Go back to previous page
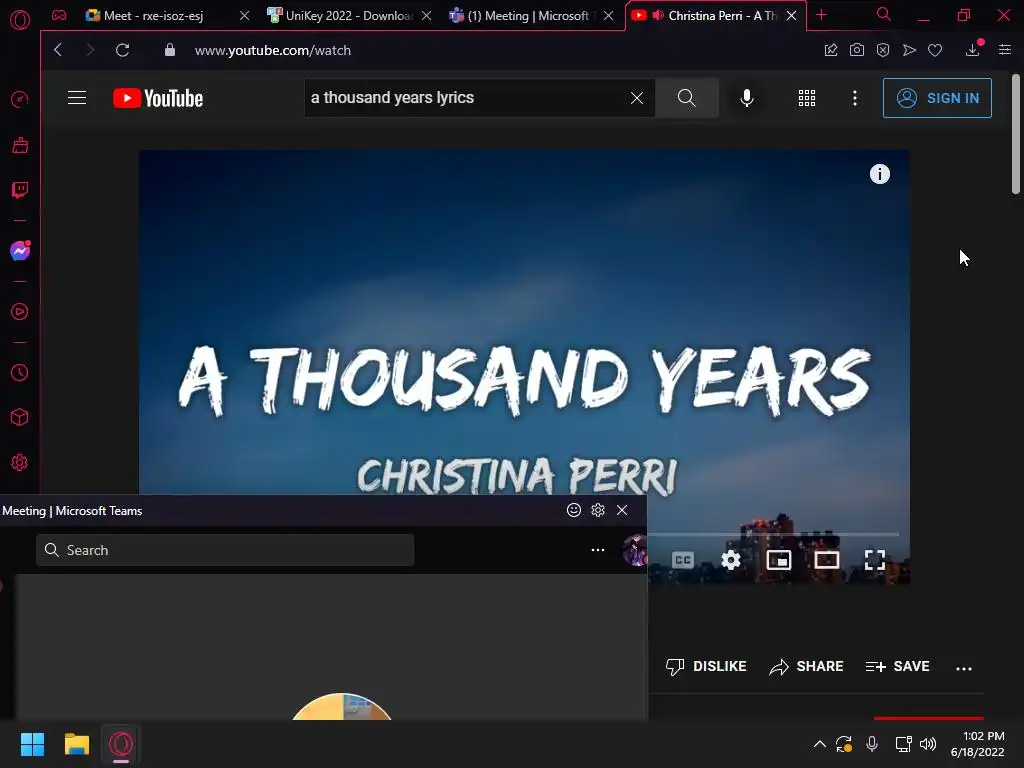 click(58, 50)
